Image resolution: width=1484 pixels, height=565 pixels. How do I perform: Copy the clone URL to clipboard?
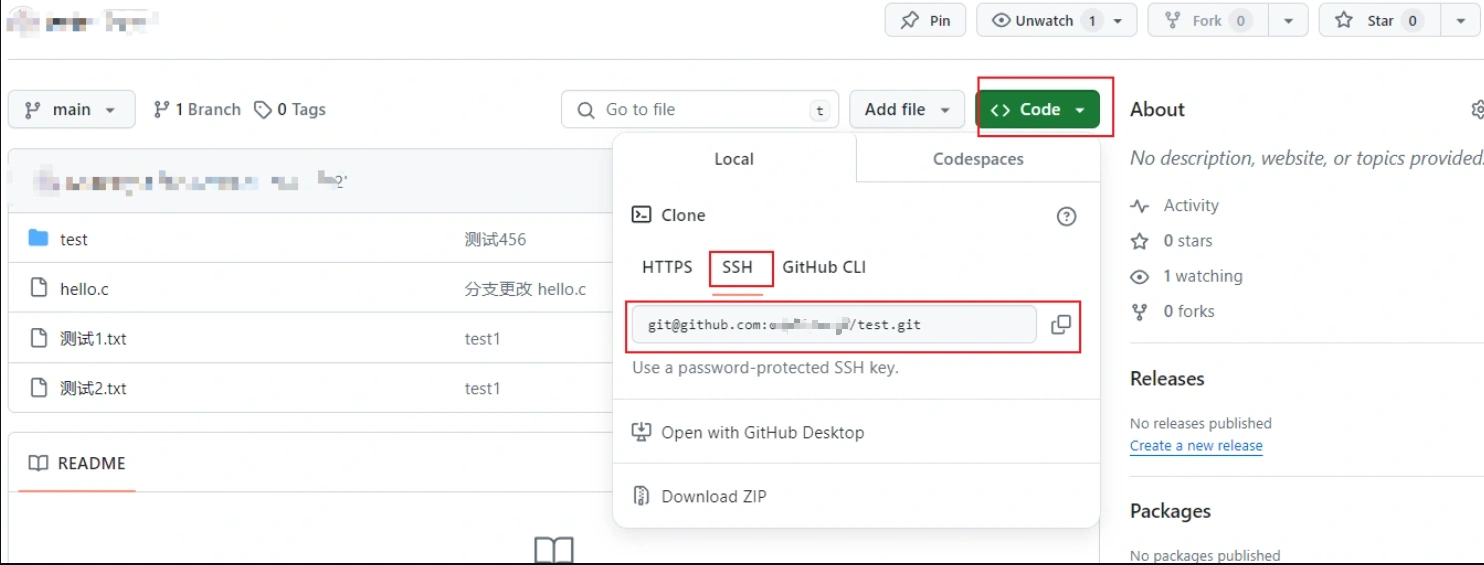click(x=1061, y=325)
